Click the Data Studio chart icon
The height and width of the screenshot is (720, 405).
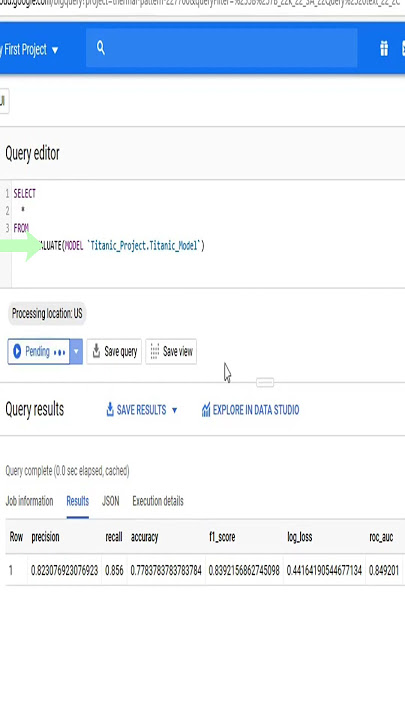tap(206, 410)
